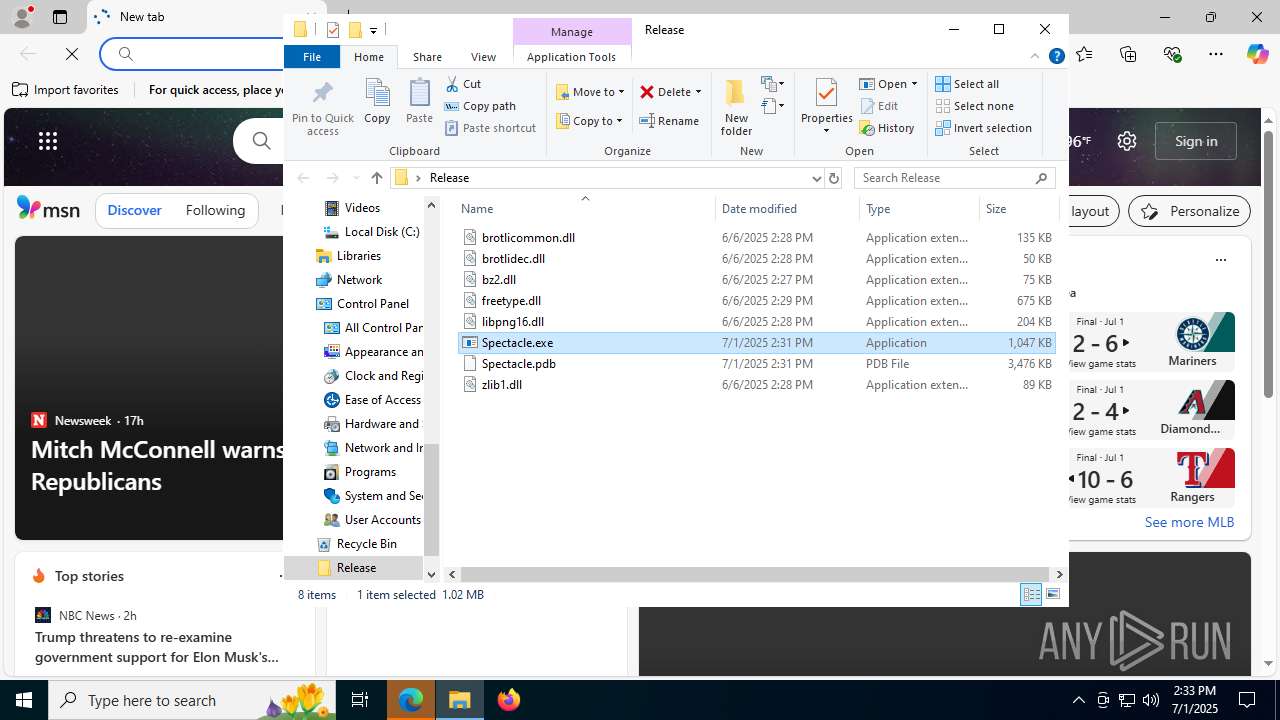1280x720 pixels.
Task: Click Select all in ribbon
Action: pyautogui.click(x=967, y=84)
